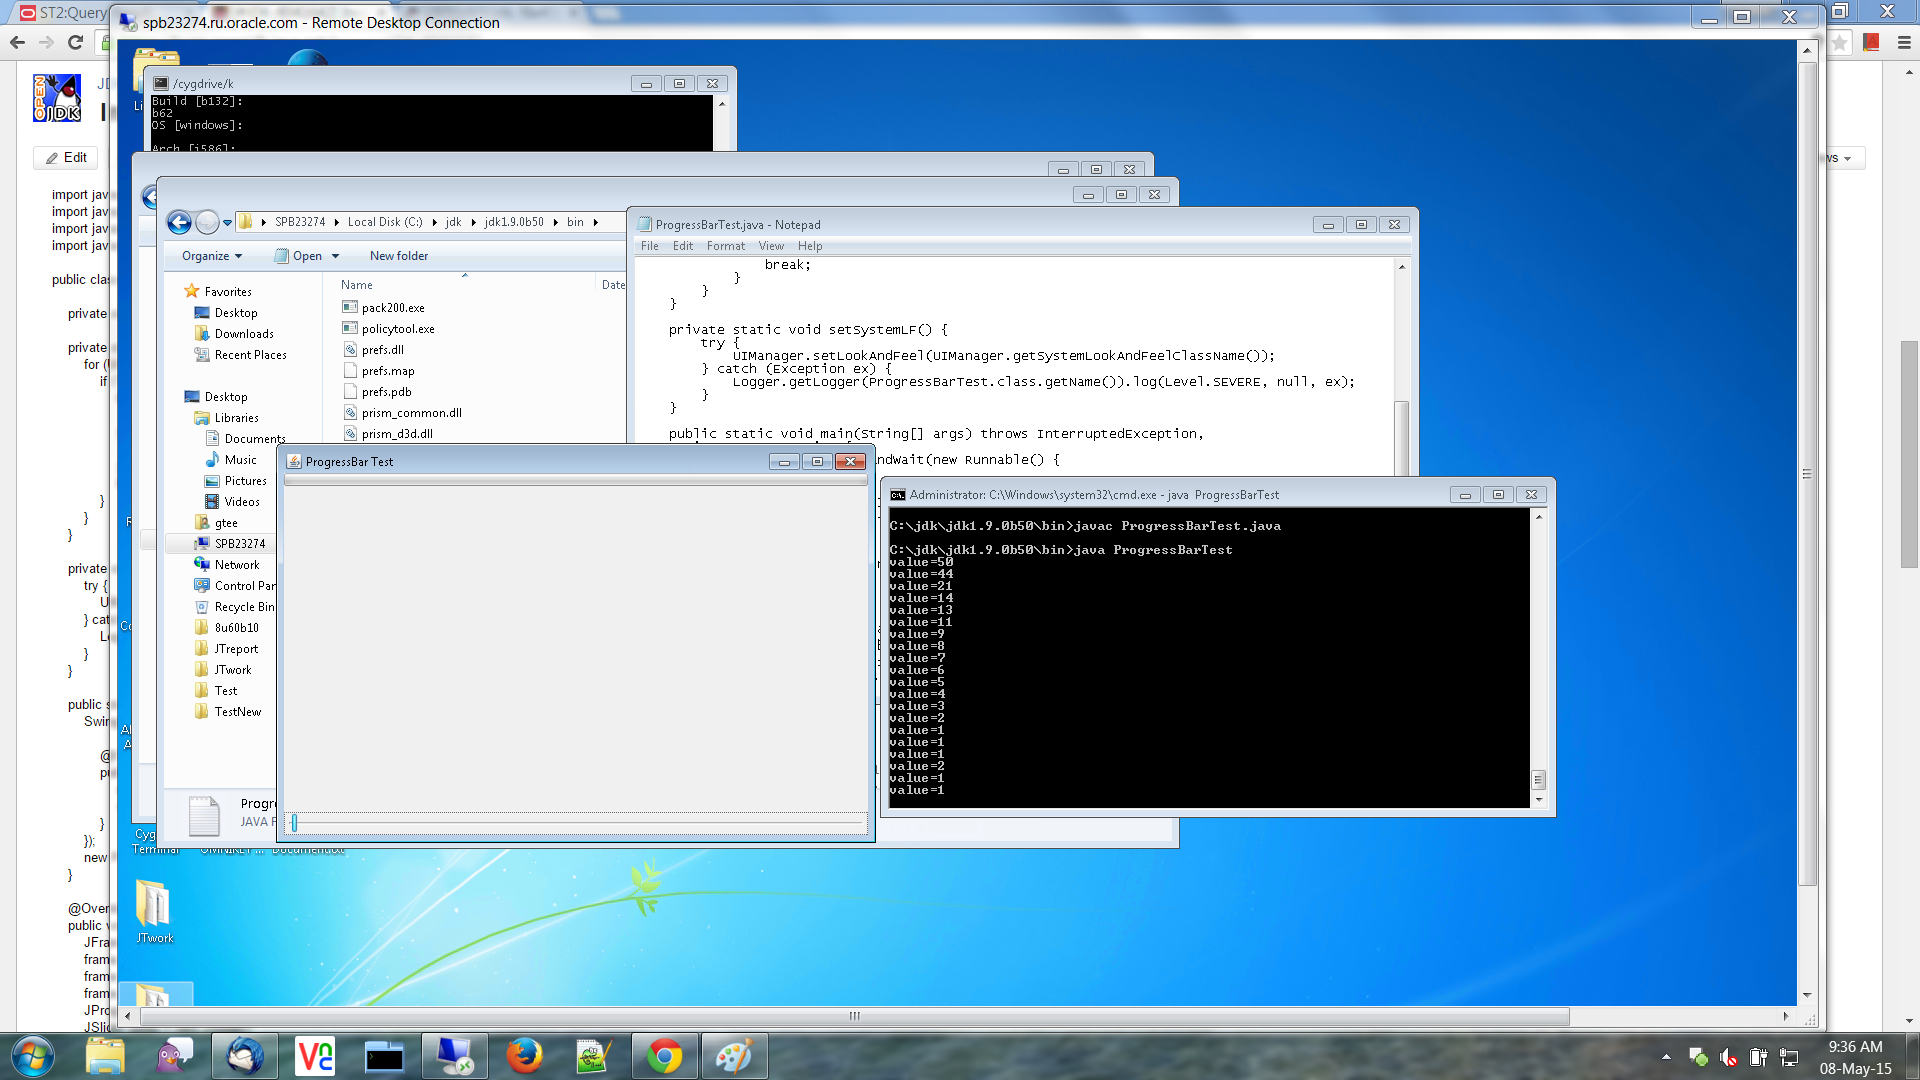
Task: Show hidden system tray icons
Action: (x=1665, y=1056)
